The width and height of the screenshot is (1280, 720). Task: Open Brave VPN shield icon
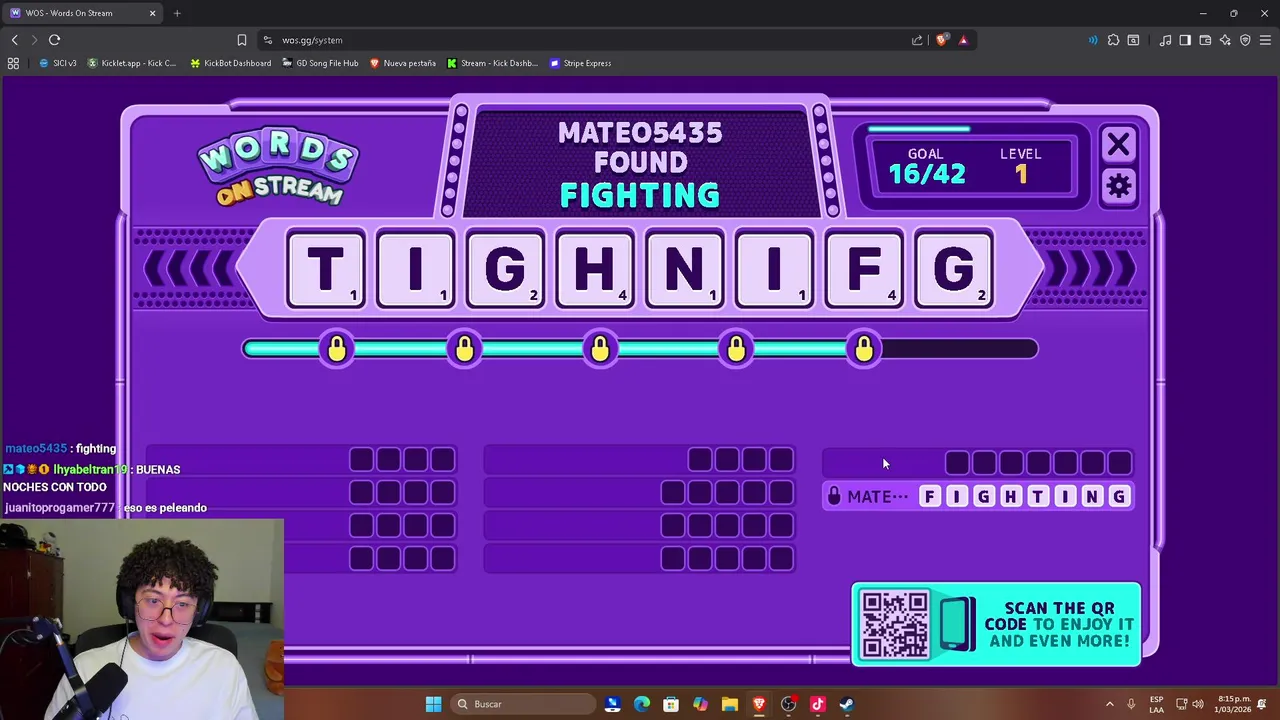pyautogui.click(x=1245, y=40)
